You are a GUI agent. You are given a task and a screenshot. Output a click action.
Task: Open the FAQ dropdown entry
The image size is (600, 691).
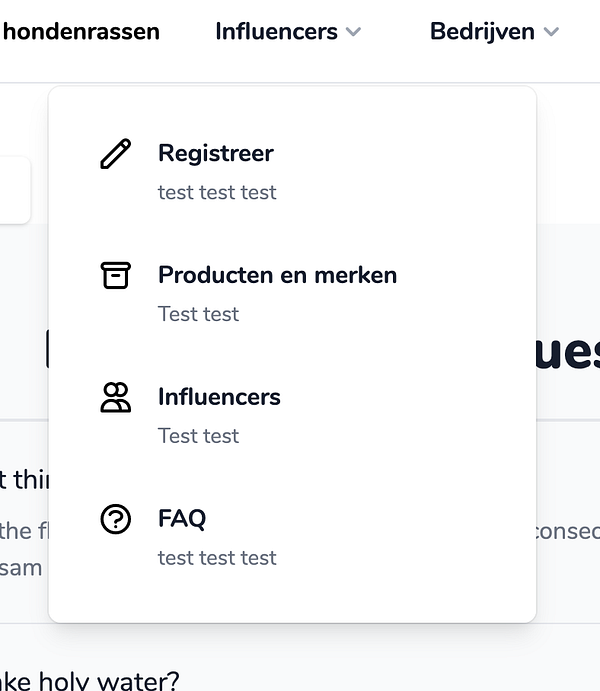[x=182, y=519]
